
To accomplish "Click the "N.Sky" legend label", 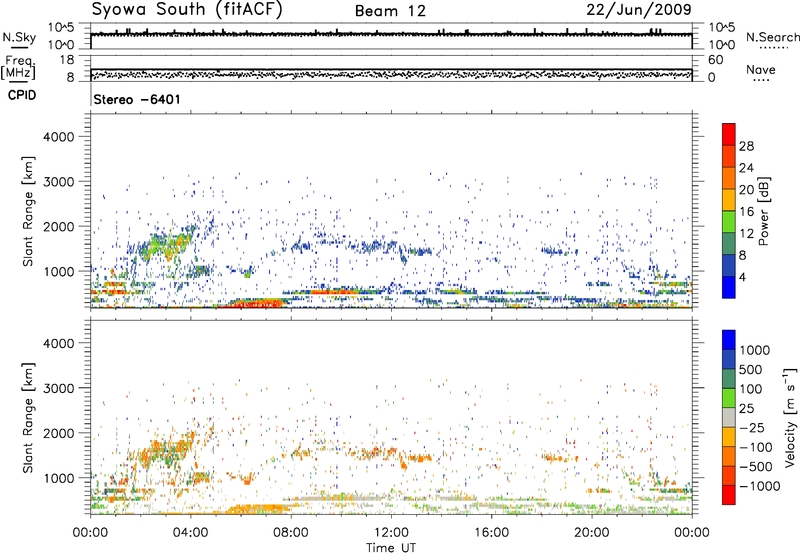I will (x=19, y=37).
